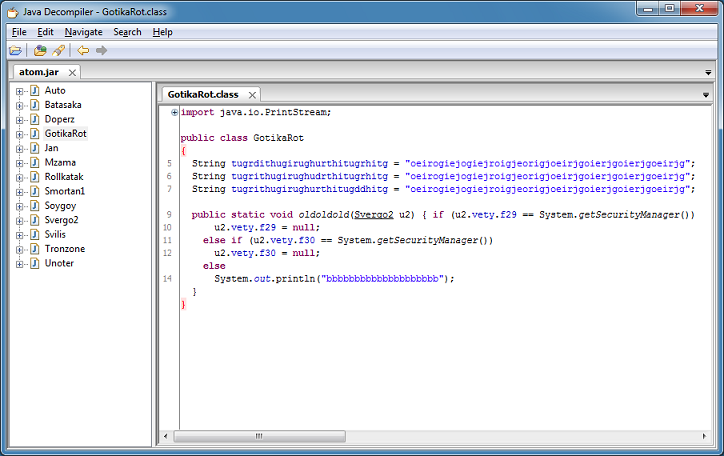Viewport: 724px width, 456px height.
Task: Open the Help menu
Action: [163, 32]
